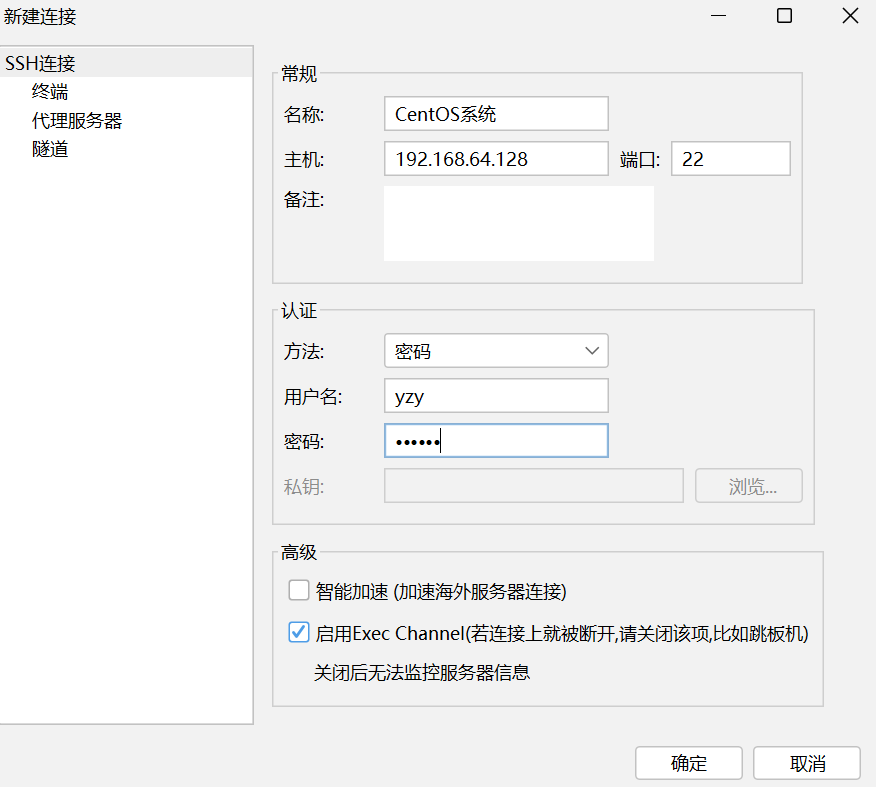Confirm the connection with 确定

689,763
